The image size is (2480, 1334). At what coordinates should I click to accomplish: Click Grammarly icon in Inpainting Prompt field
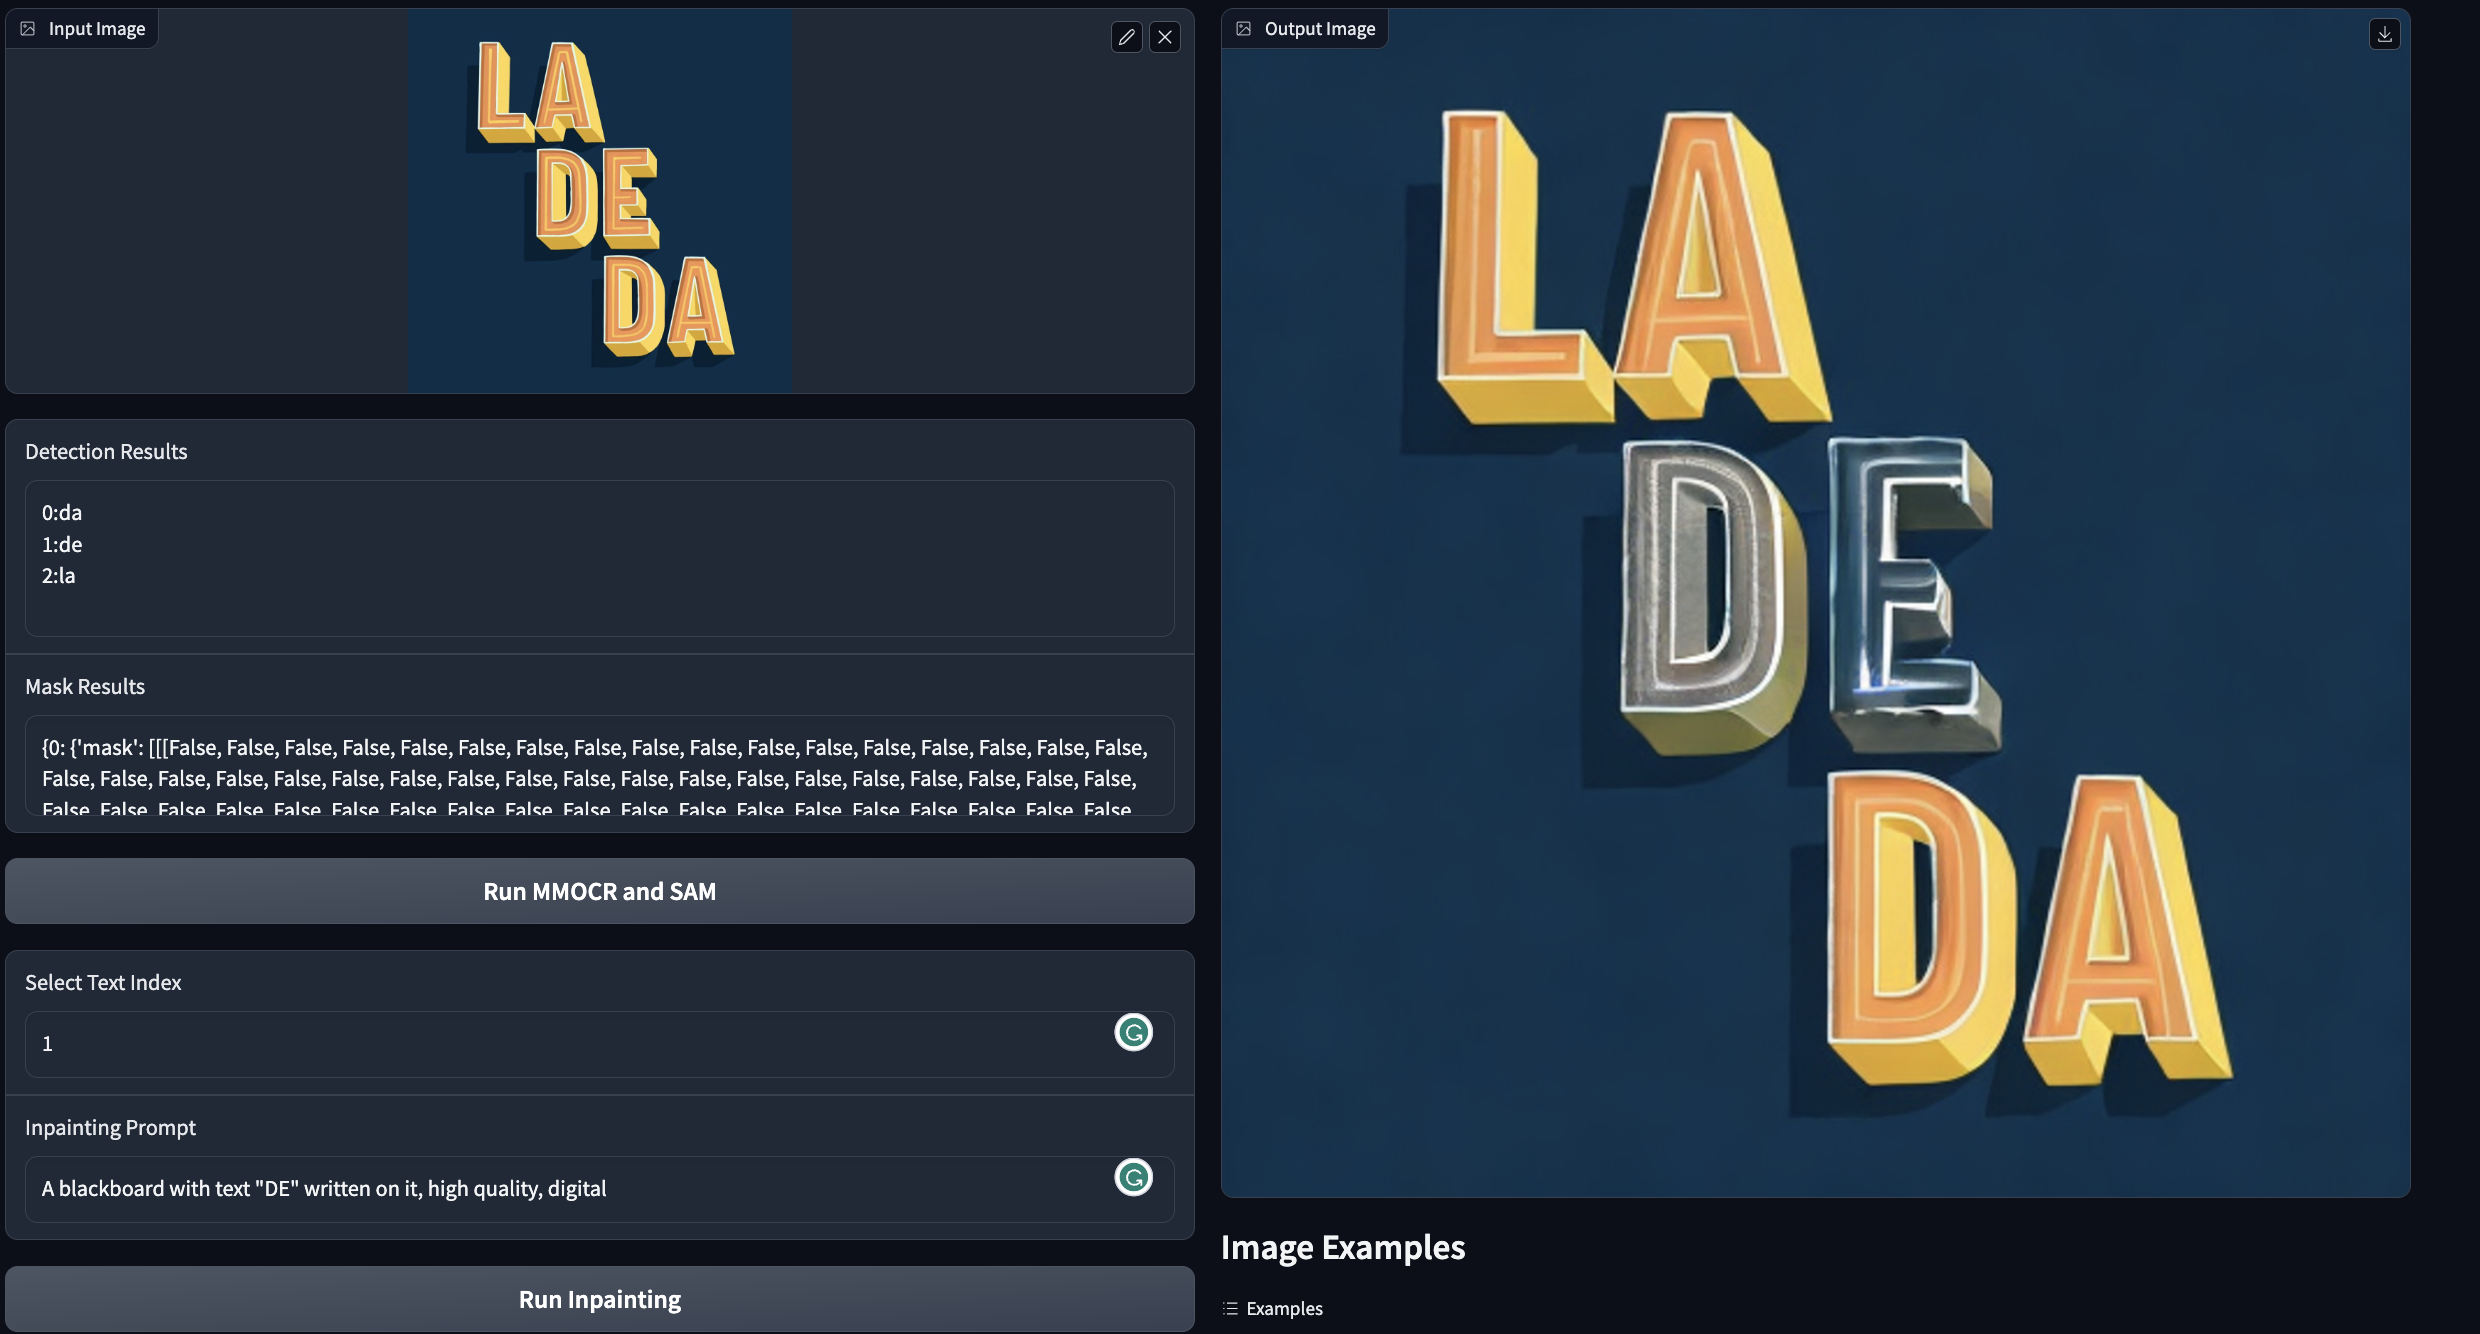1133,1177
